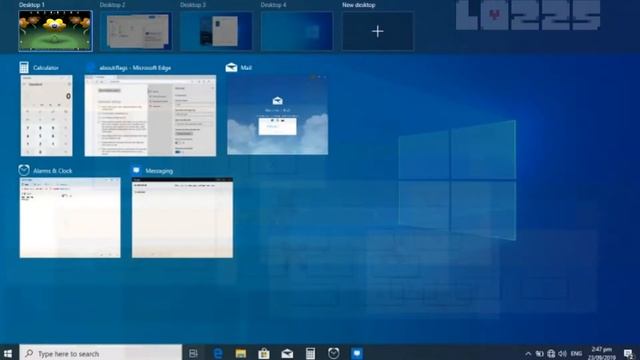Screen dimensions: 640x360
Task: Click the ENG language indicator
Action: (576, 353)
